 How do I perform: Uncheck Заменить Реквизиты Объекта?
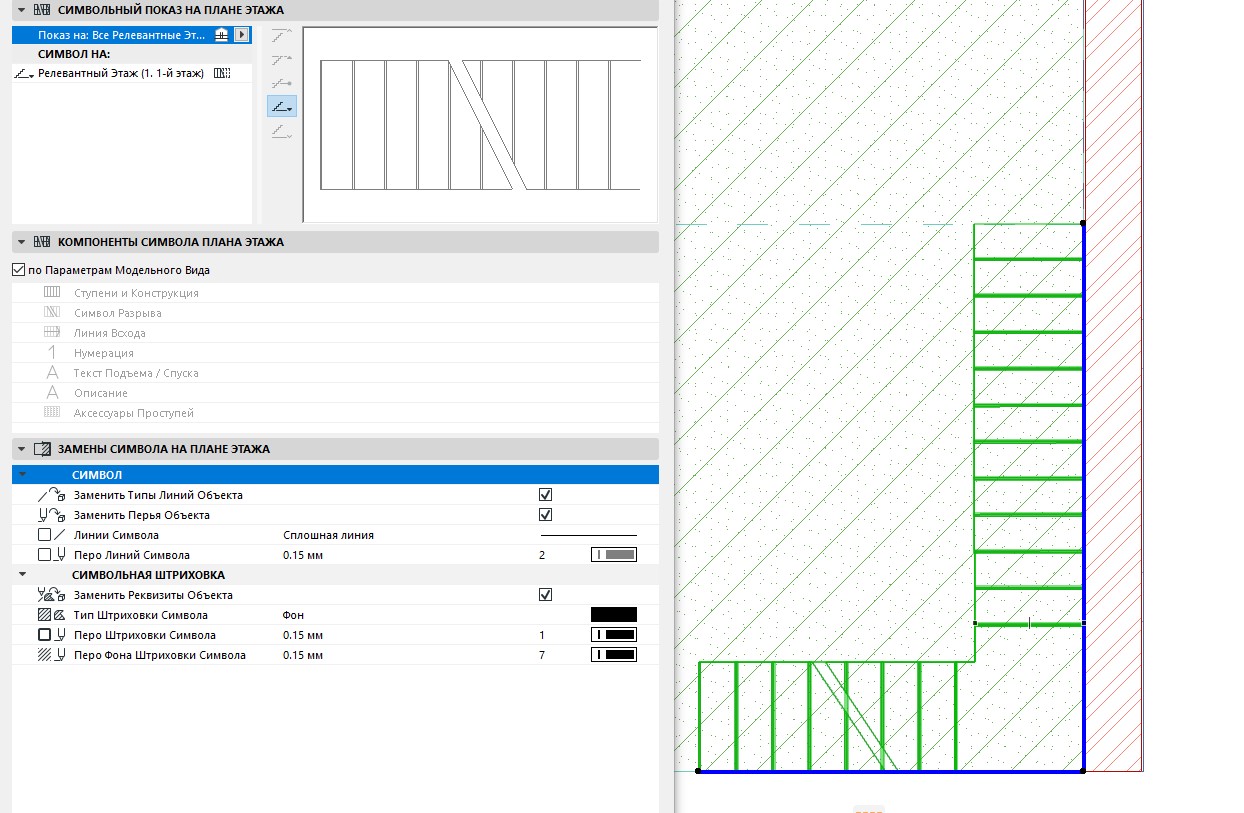coord(545,595)
